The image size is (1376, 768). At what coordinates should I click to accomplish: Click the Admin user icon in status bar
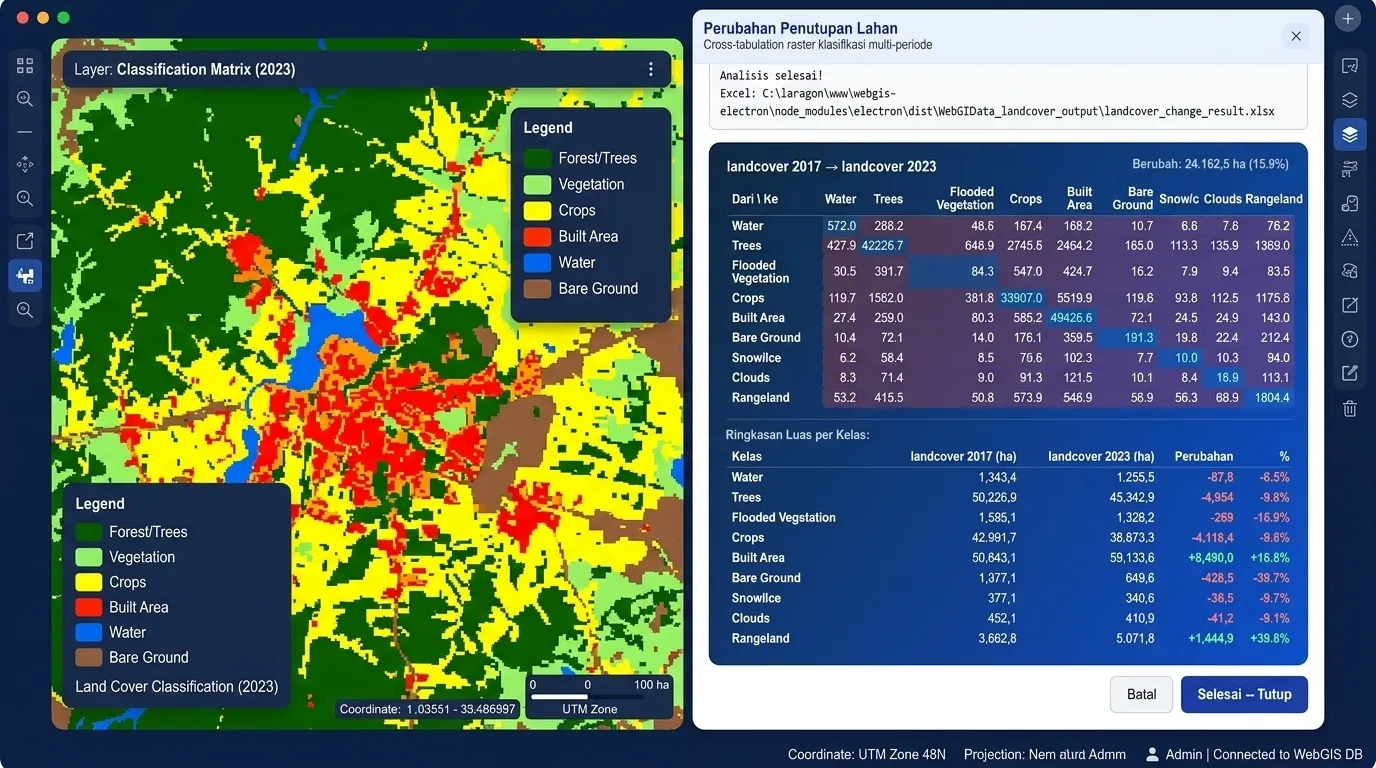(x=1152, y=754)
